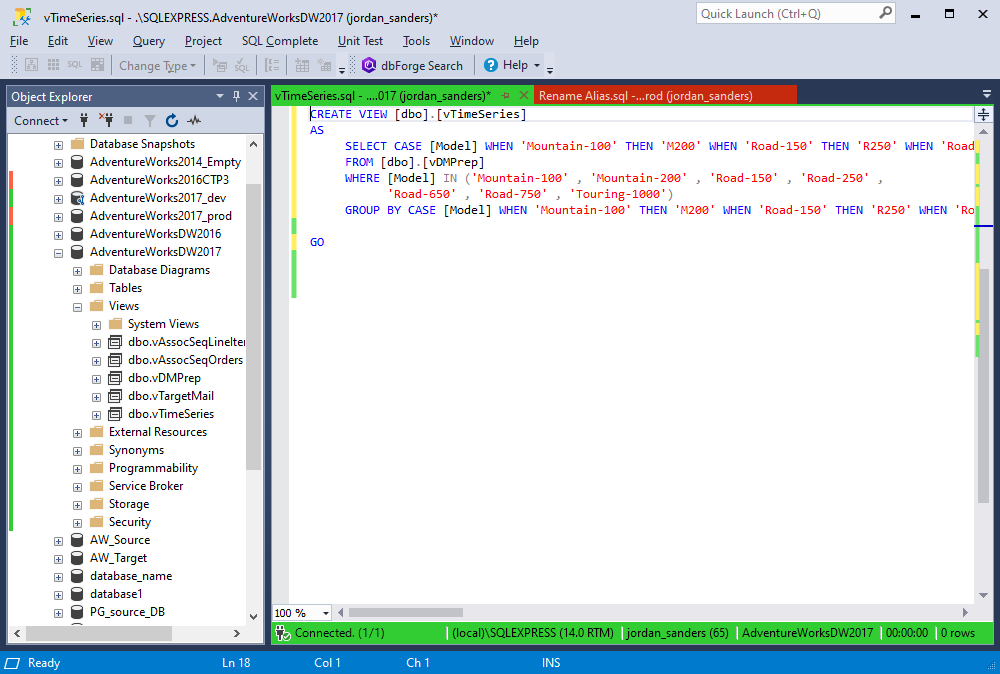Click the dbo.vDMPrep view icon
The height and width of the screenshot is (674, 1000).
(115, 378)
